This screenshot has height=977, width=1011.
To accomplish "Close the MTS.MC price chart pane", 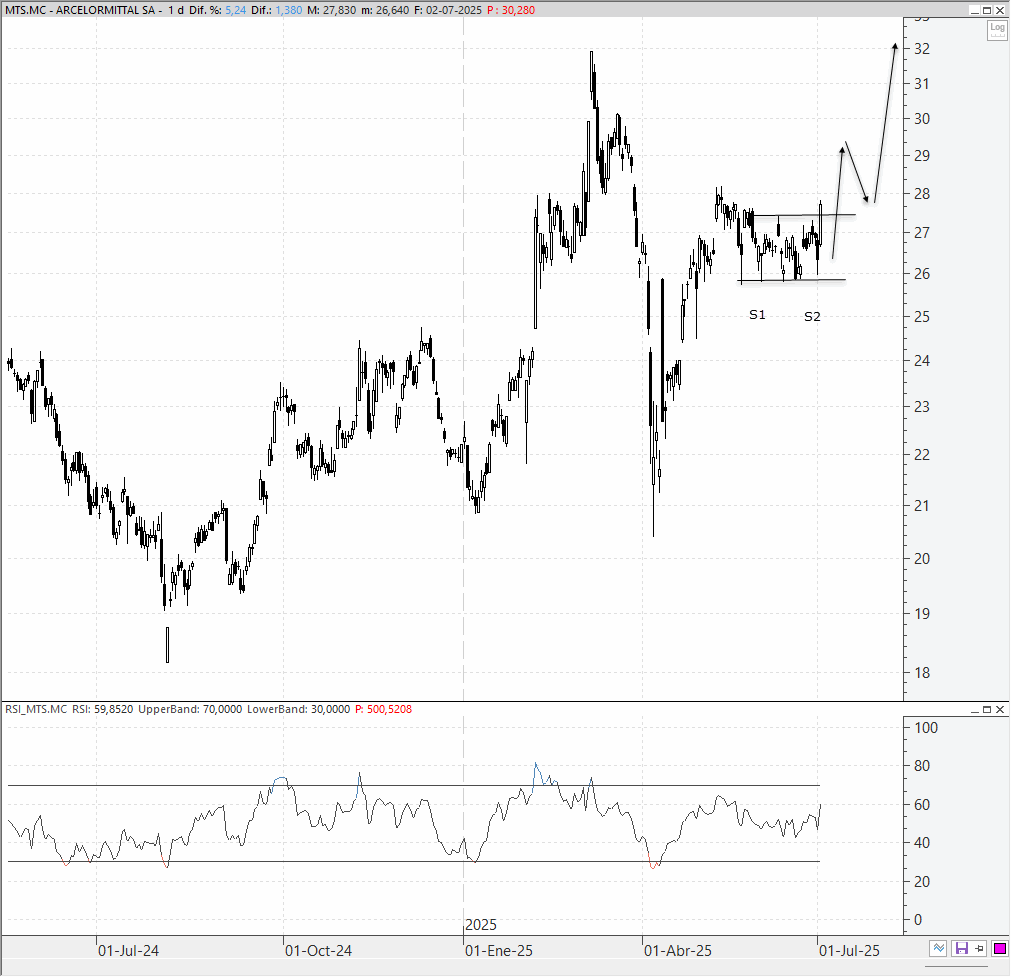I will [999, 10].
